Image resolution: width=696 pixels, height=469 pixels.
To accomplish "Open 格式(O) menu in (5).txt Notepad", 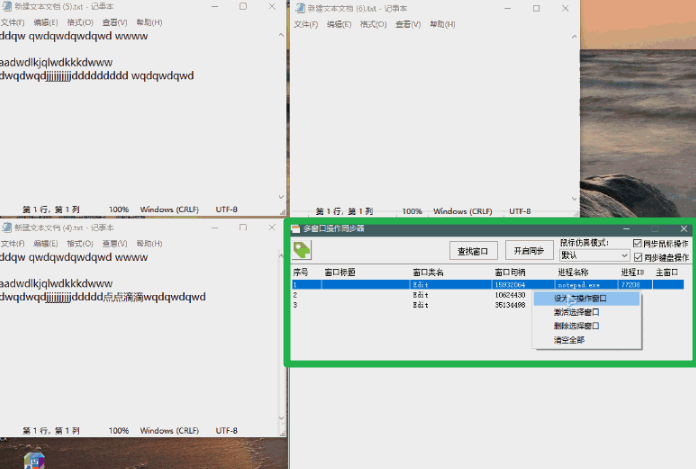I will [80, 22].
